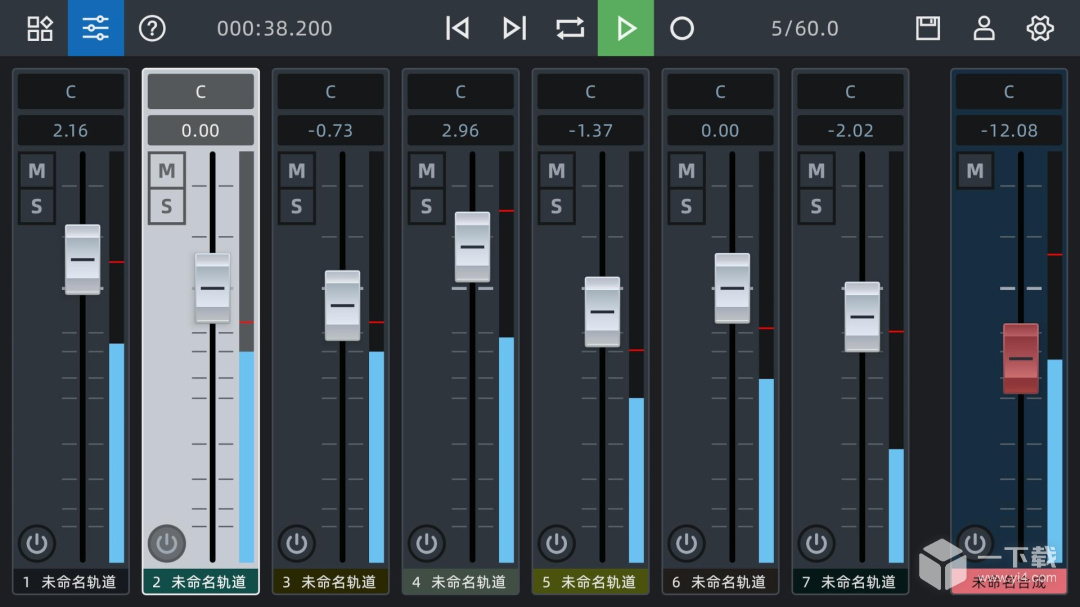
Task: Mute track 3
Action: 297,170
